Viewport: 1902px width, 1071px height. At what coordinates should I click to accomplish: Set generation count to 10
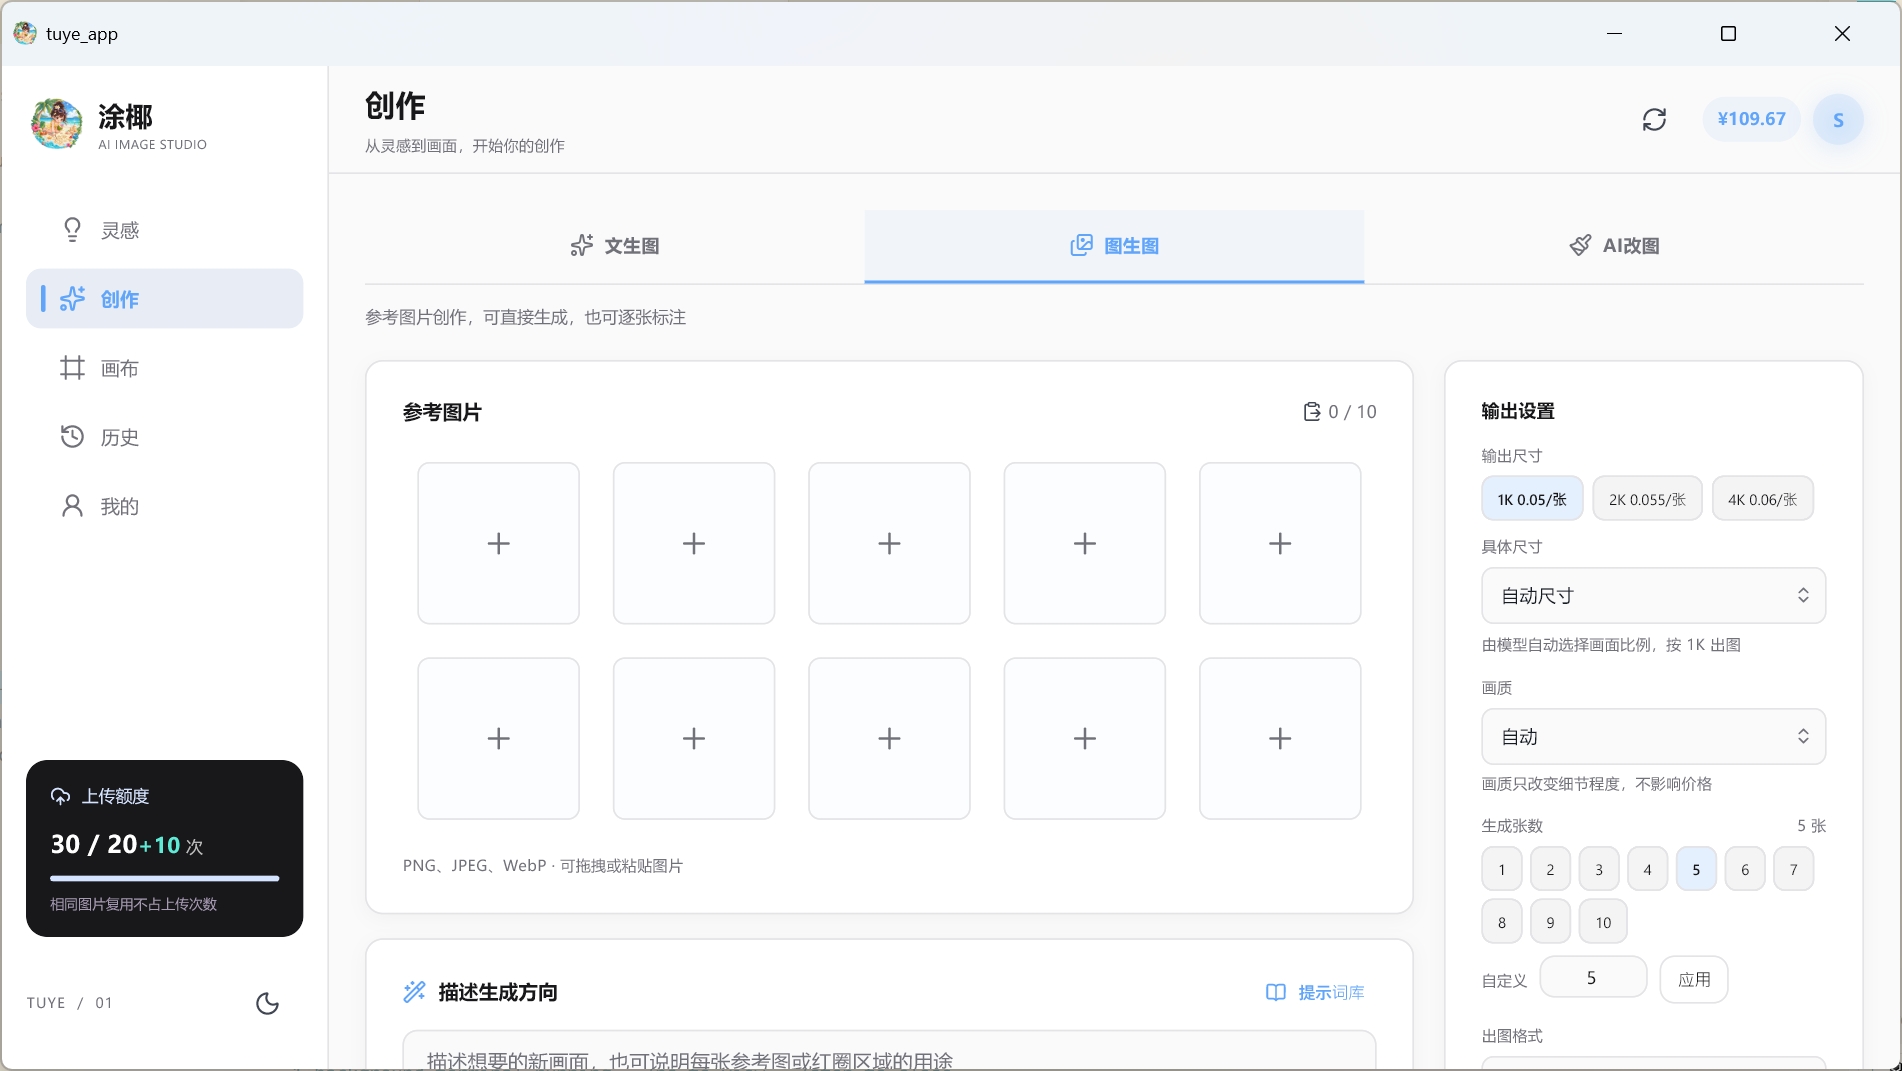[1603, 922]
